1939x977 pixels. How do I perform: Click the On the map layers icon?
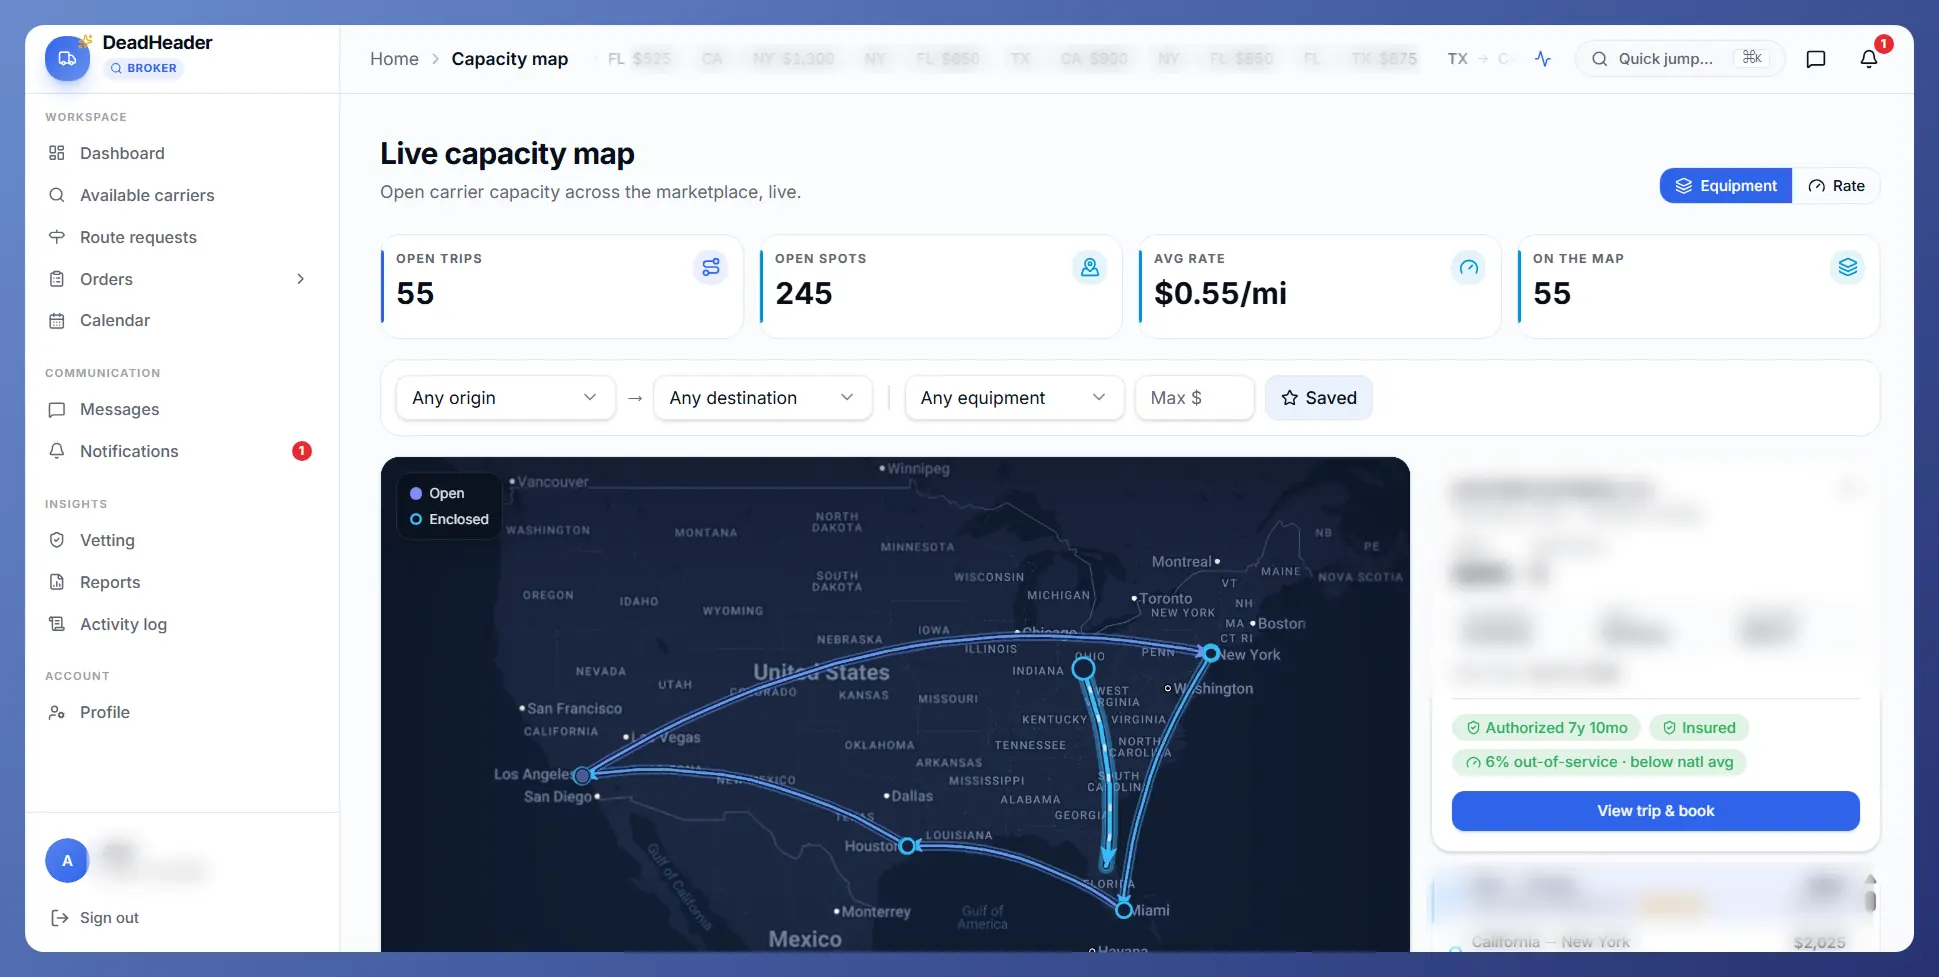[x=1847, y=267]
